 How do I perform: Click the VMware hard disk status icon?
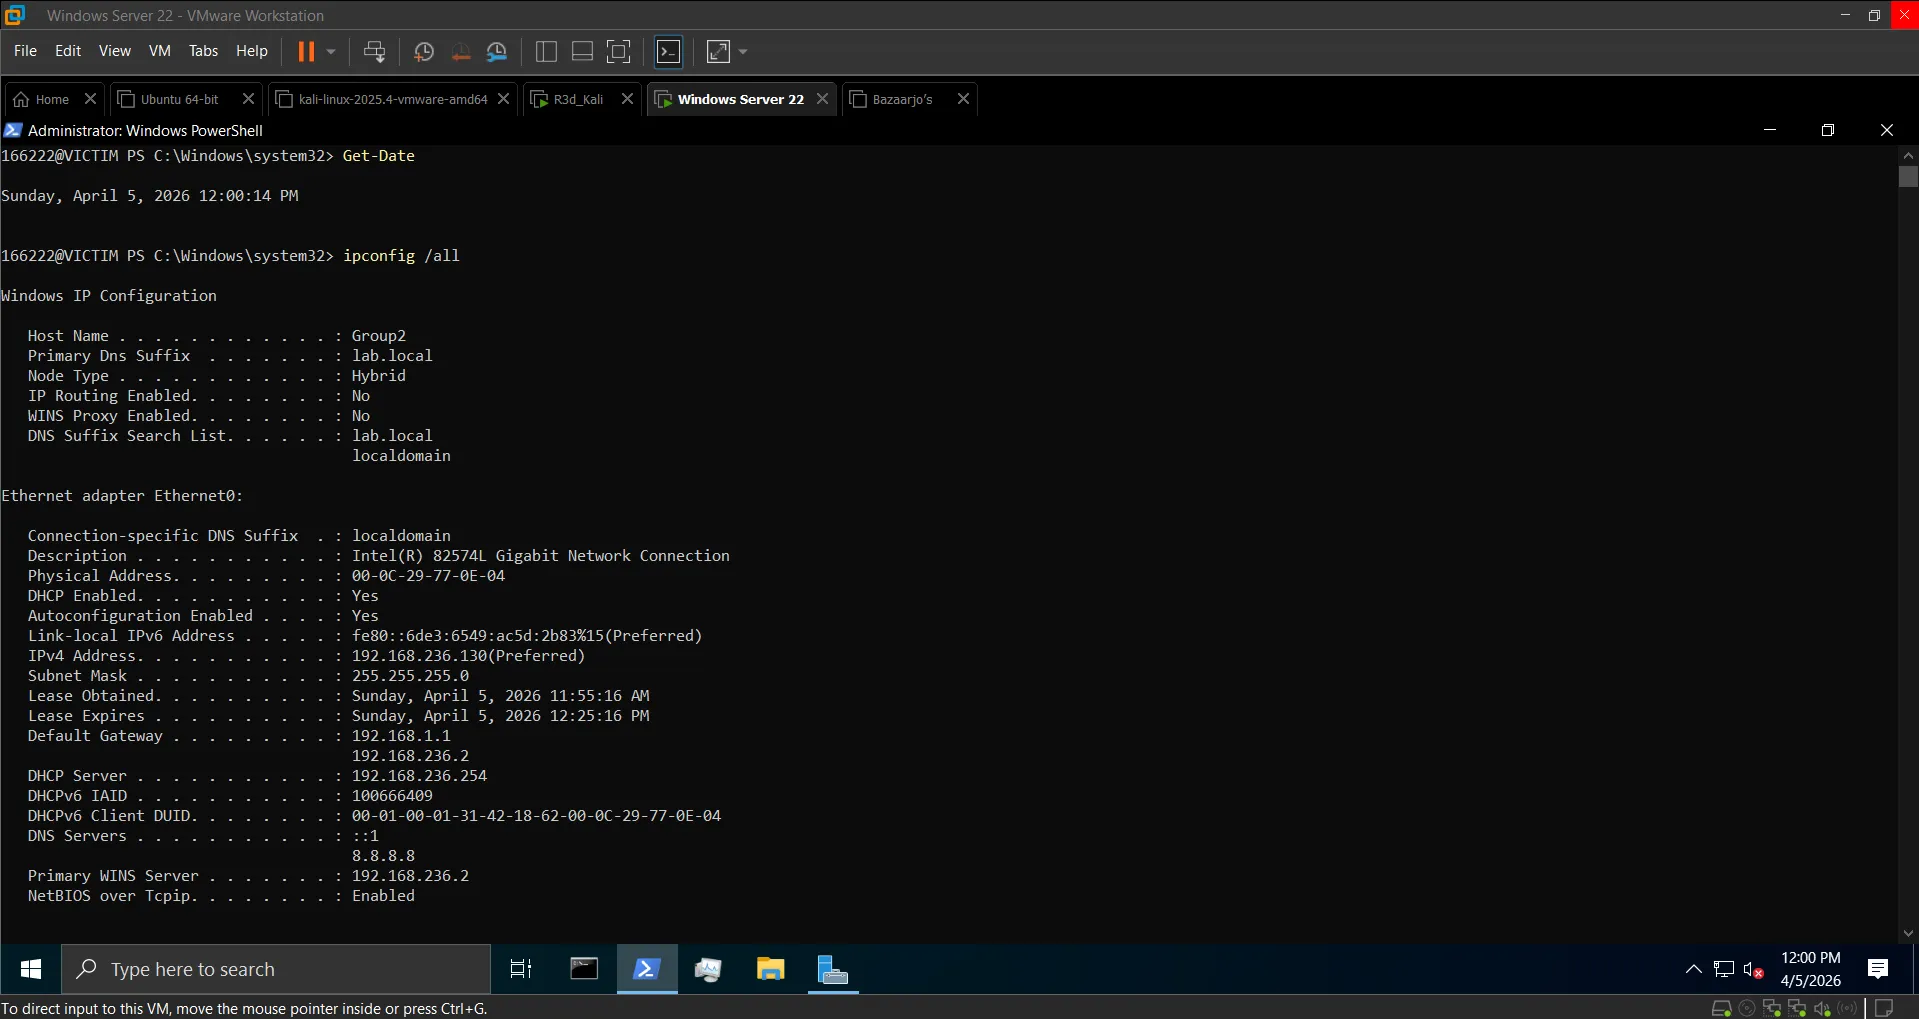point(1722,1008)
